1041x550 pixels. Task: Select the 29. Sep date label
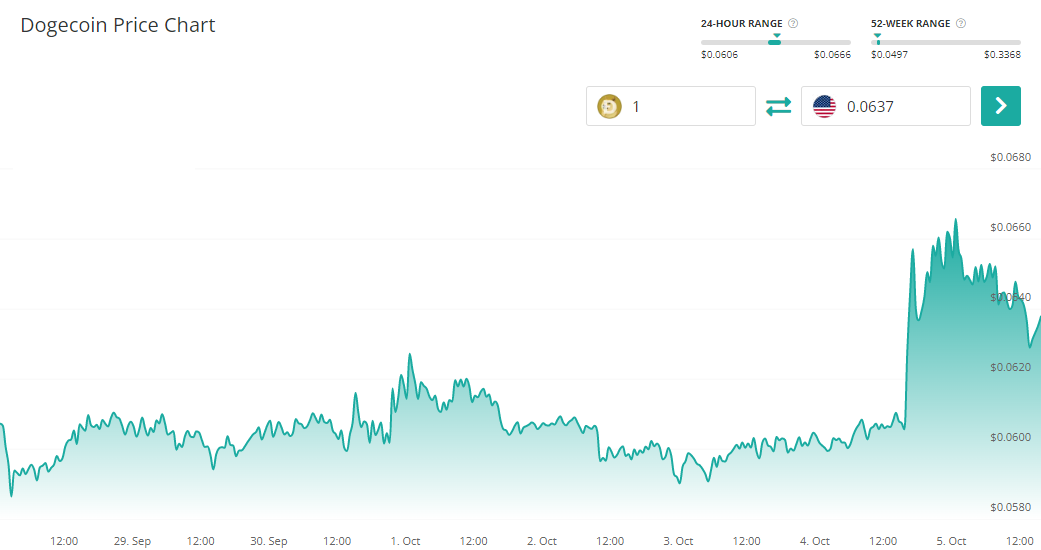pyautogui.click(x=132, y=541)
